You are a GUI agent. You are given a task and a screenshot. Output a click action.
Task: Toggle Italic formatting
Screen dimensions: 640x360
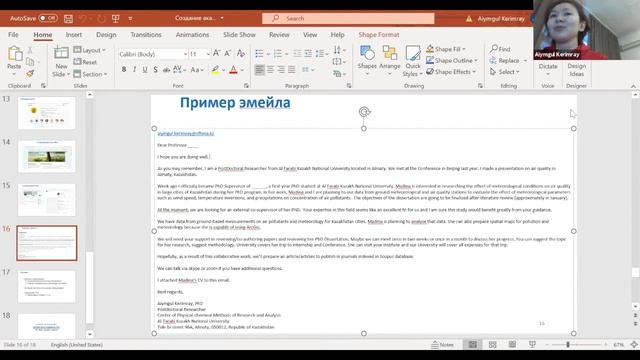(134, 70)
